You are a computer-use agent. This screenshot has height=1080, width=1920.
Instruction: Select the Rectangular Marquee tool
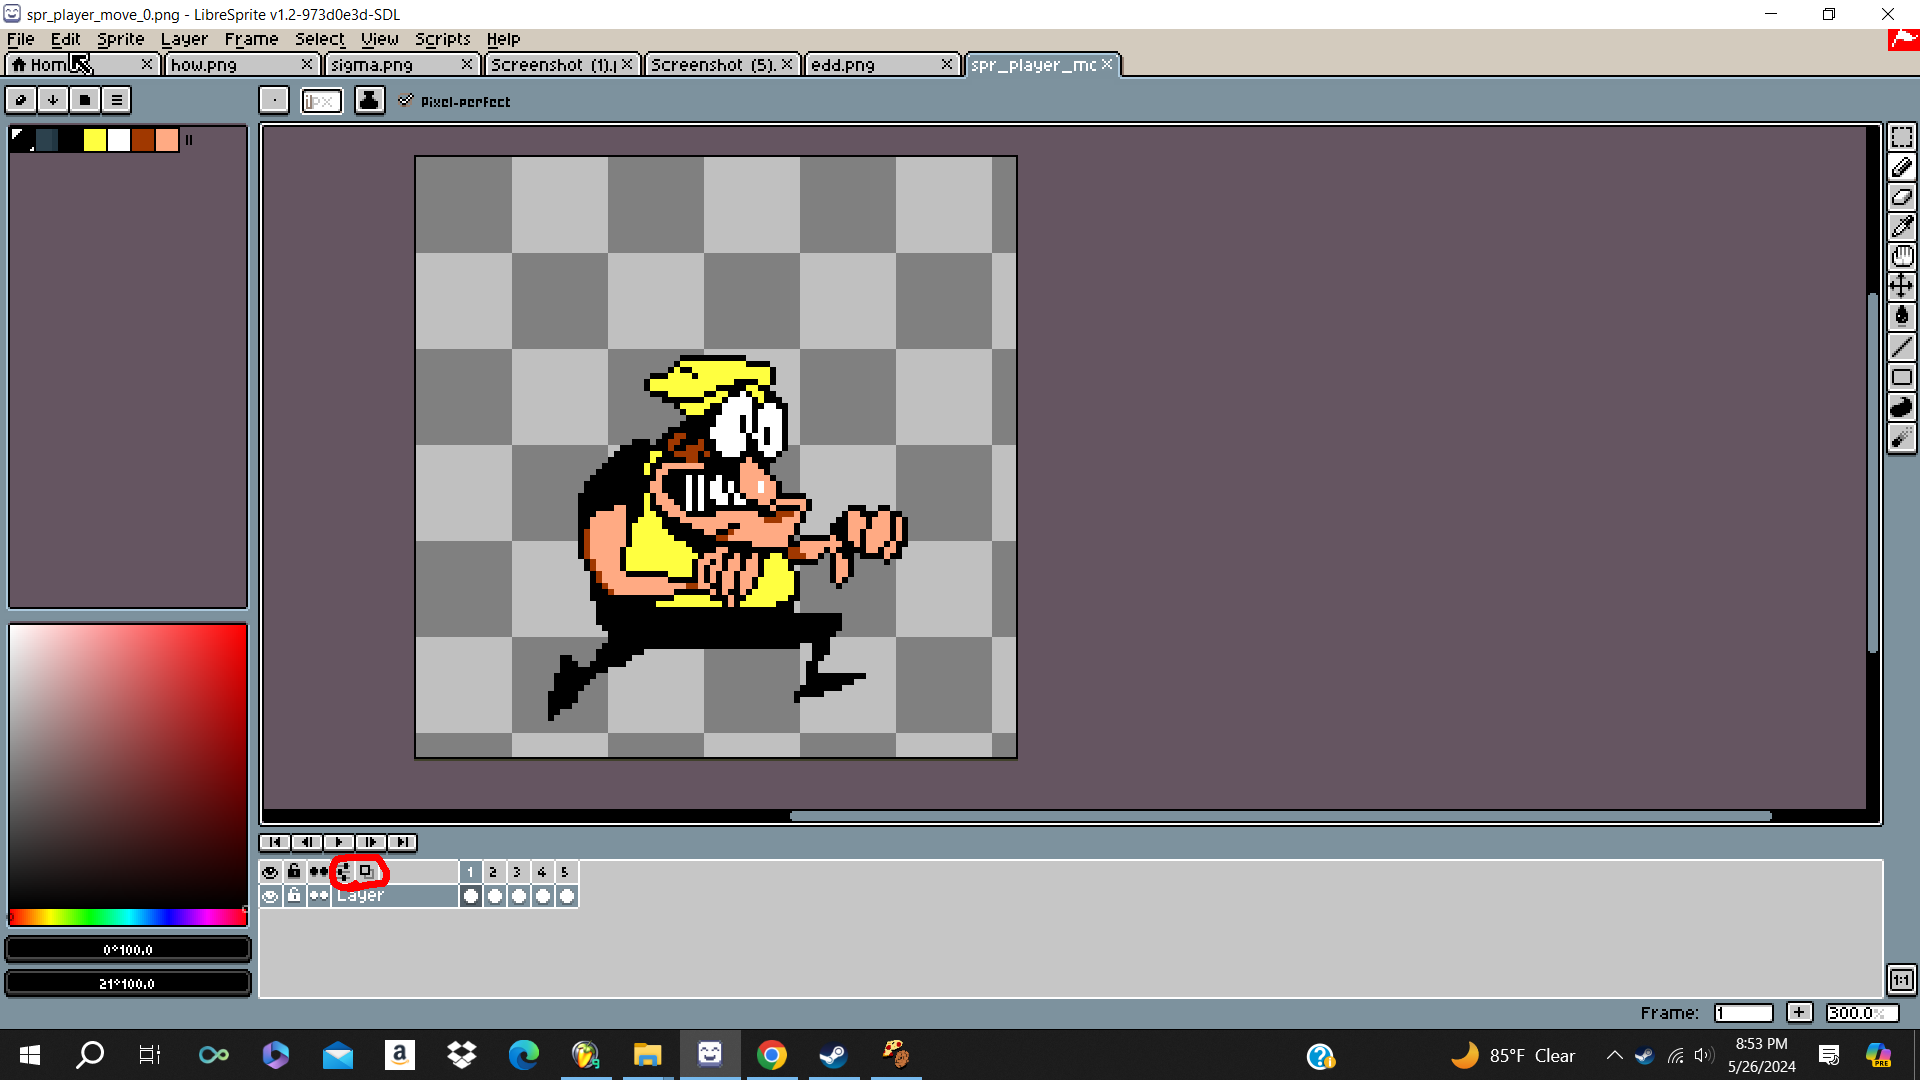point(1901,137)
